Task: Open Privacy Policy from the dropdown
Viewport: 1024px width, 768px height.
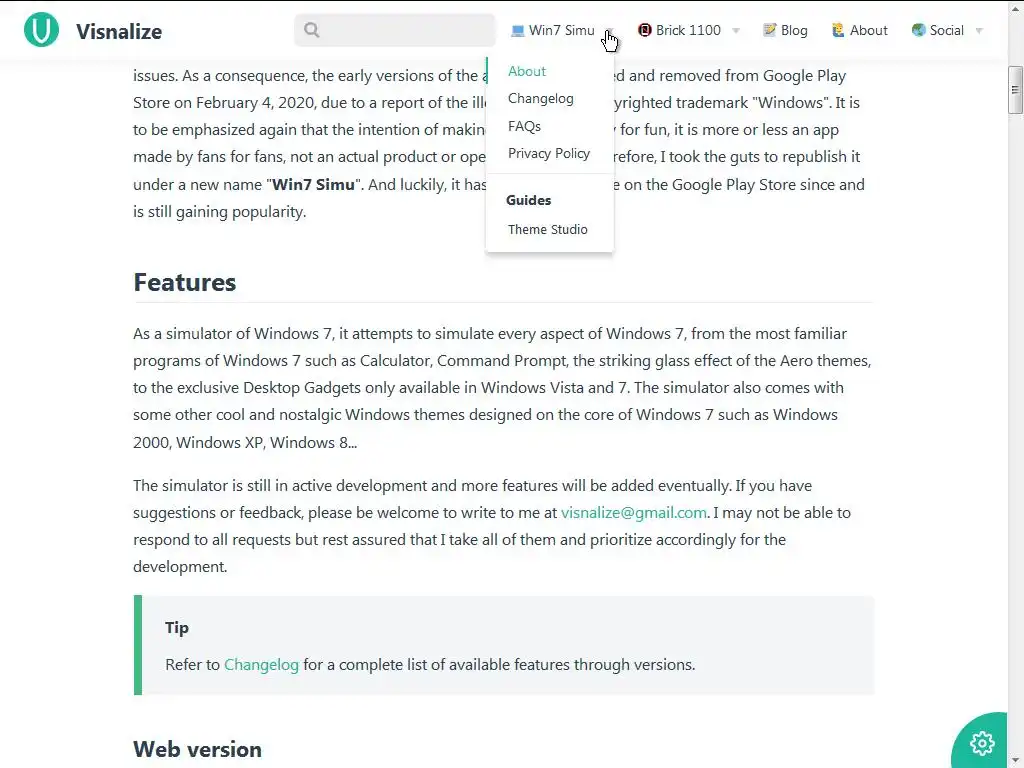Action: tap(549, 153)
